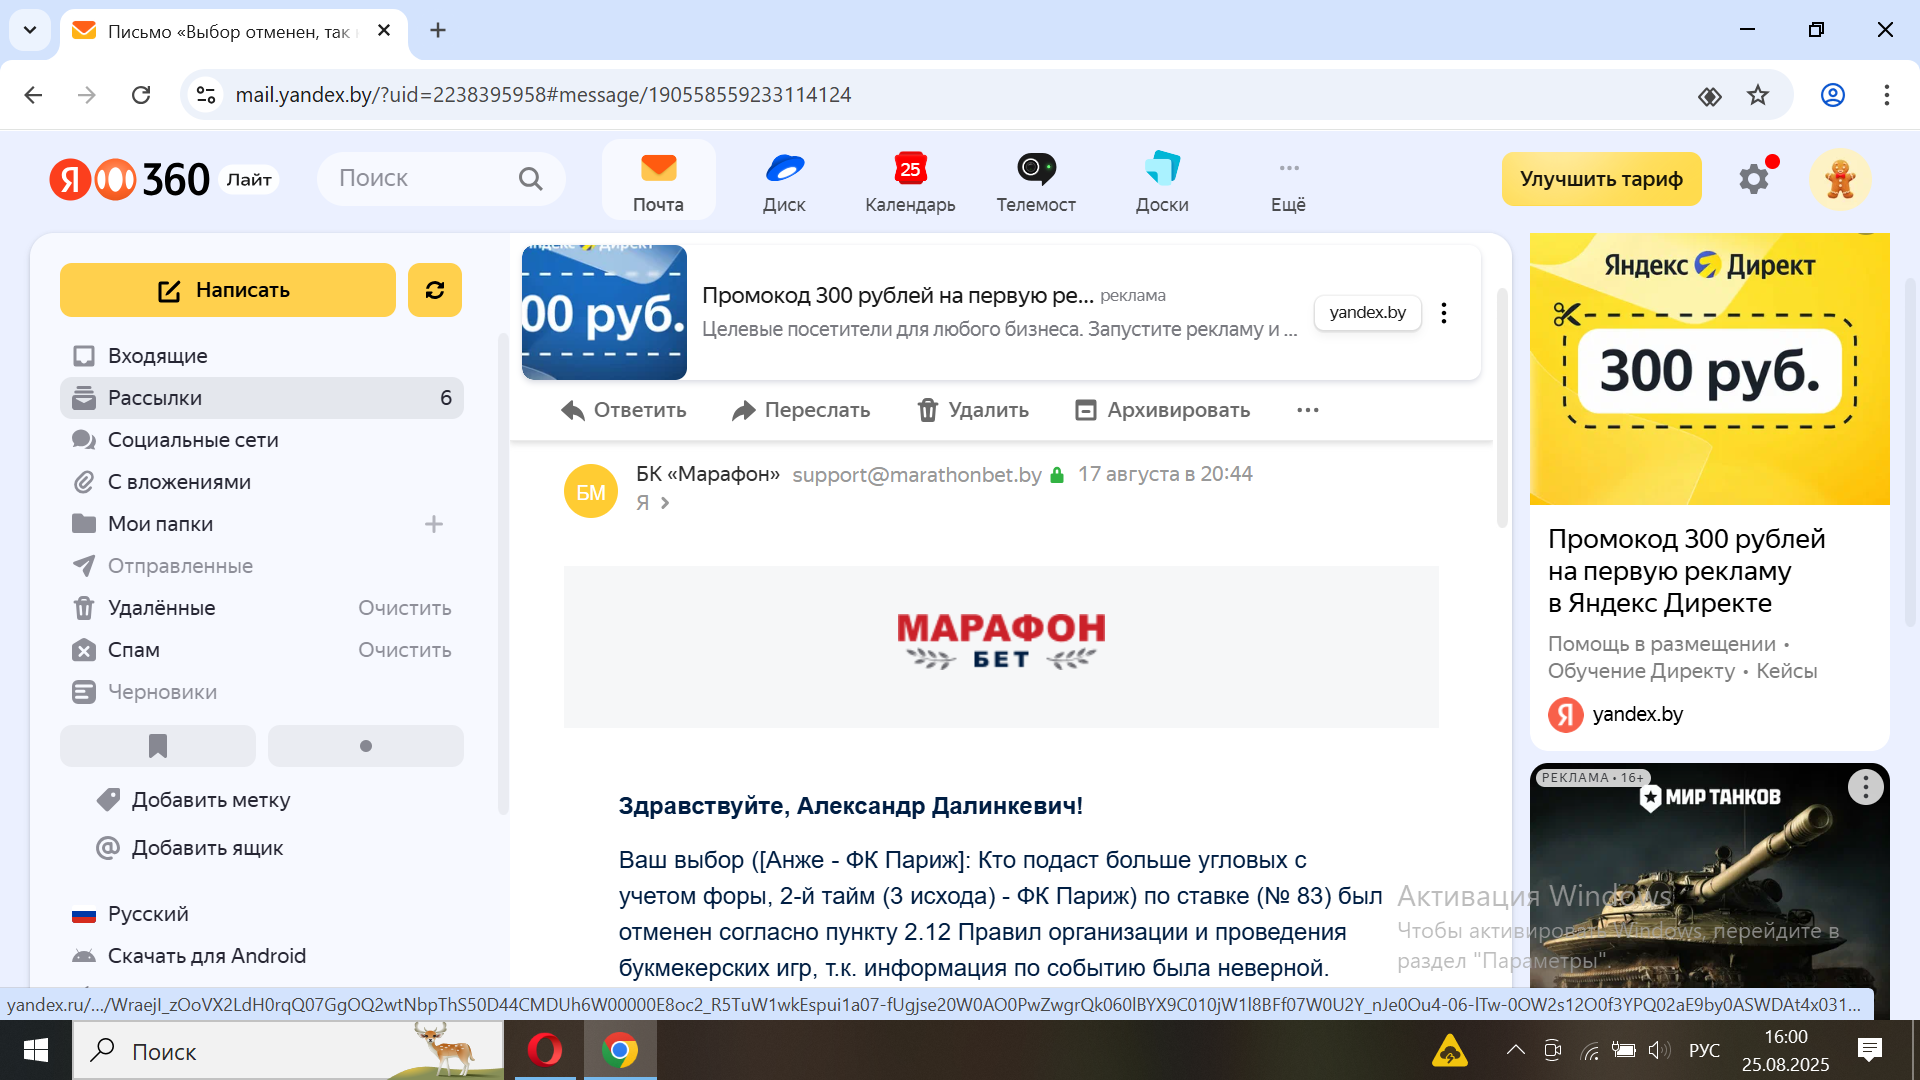Screen dimensions: 1920x1080
Task: Open the Входящие folder
Action: [x=262, y=356]
